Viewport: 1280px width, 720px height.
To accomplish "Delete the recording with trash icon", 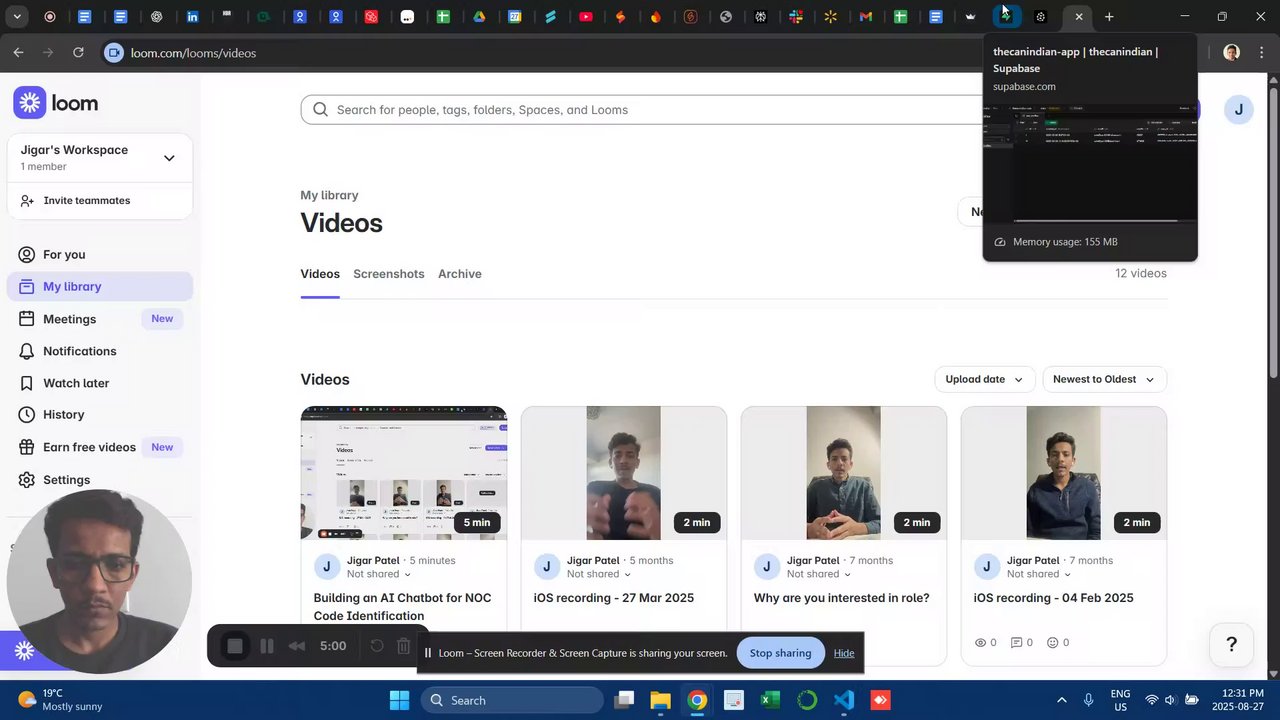I will (x=404, y=646).
